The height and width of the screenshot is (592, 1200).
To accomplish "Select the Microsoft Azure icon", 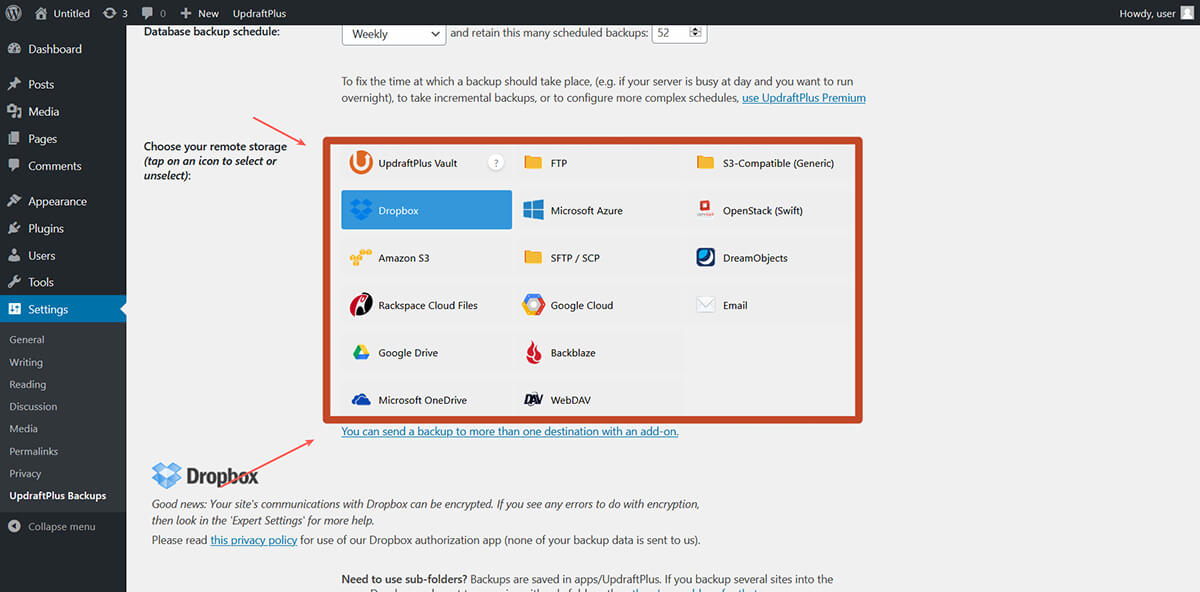I will [532, 210].
